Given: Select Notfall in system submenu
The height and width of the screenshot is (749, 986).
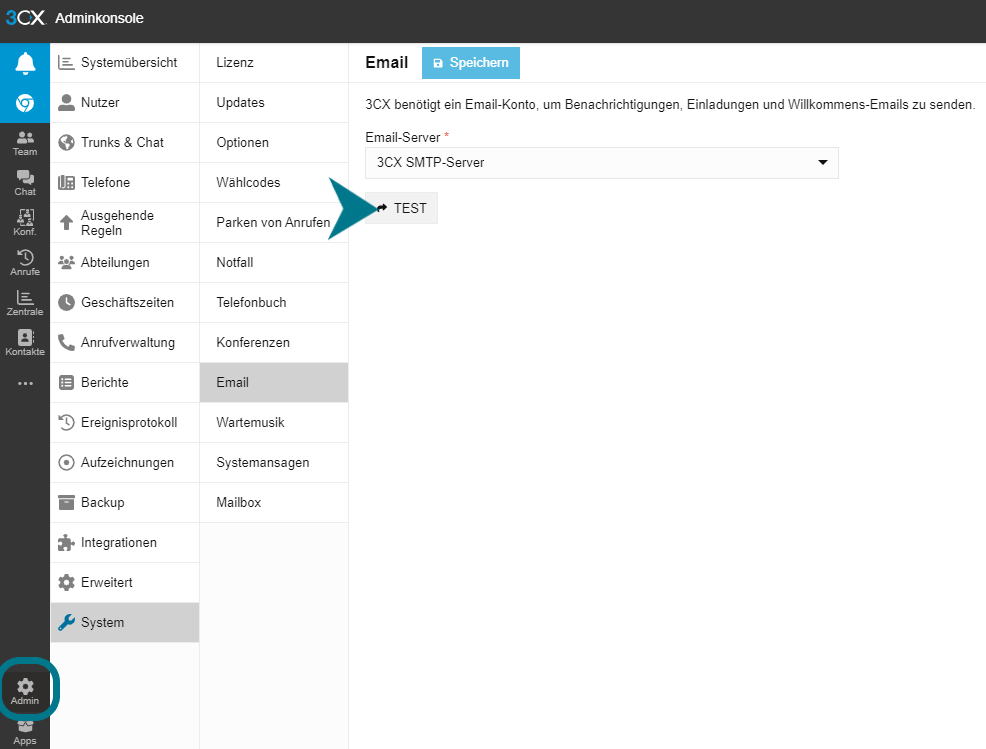Looking at the screenshot, I should pyautogui.click(x=274, y=262).
